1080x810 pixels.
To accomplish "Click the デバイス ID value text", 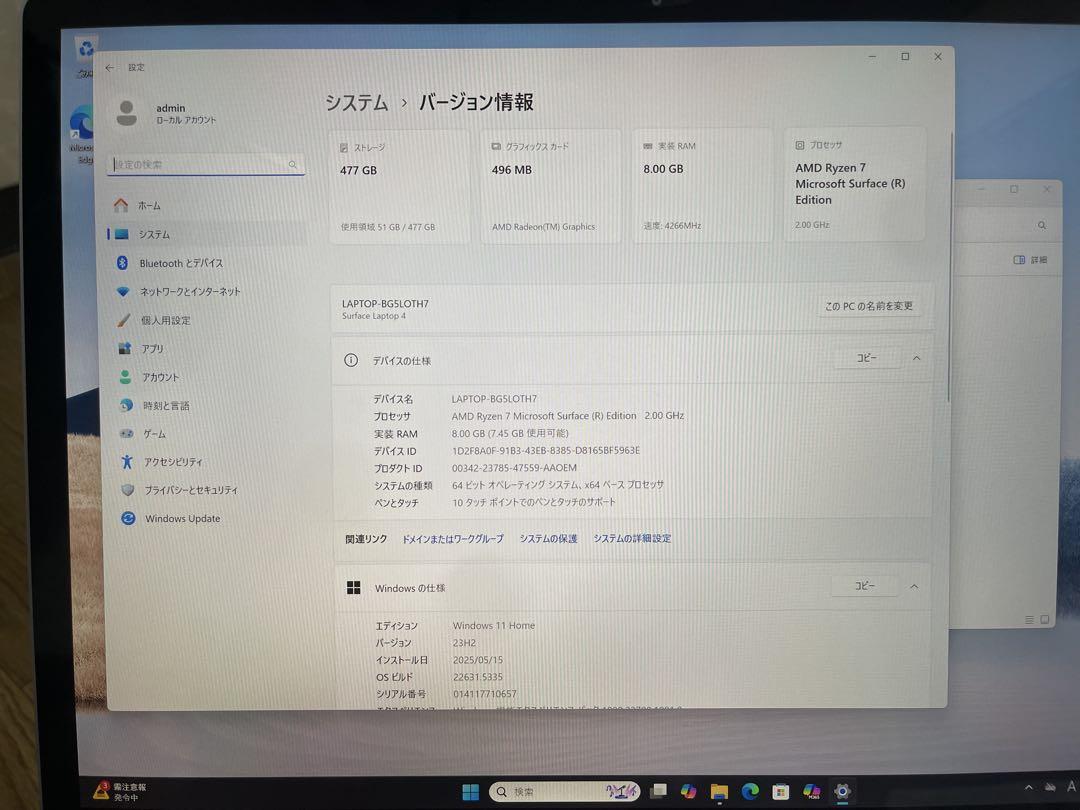I will tap(546, 450).
